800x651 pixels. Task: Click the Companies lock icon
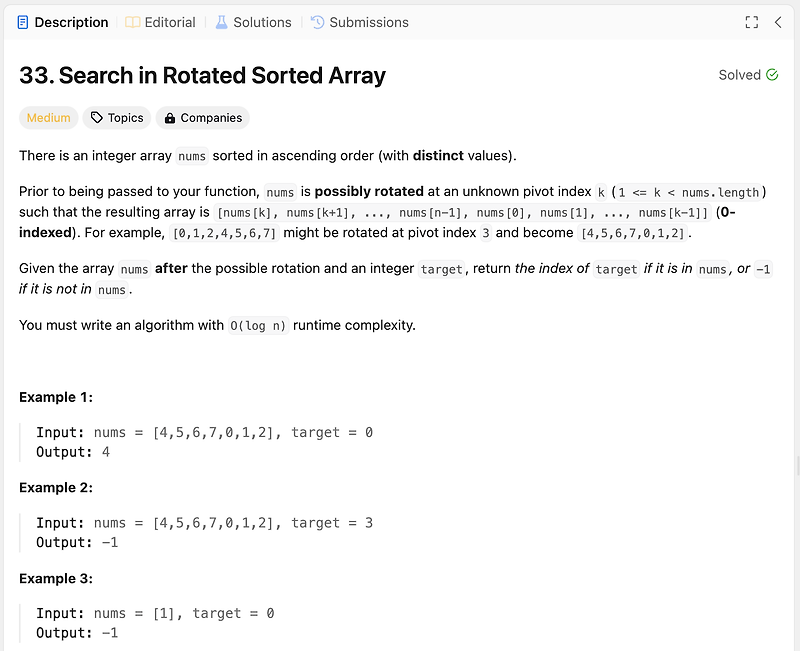170,118
